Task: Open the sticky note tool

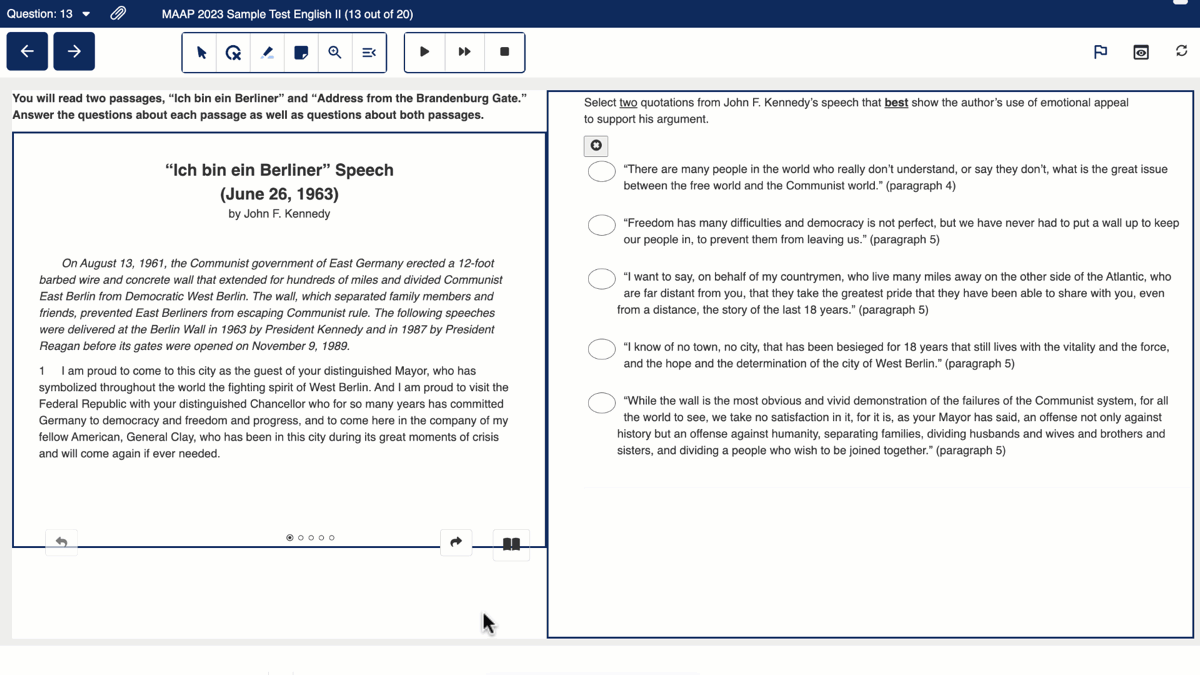Action: (301, 52)
